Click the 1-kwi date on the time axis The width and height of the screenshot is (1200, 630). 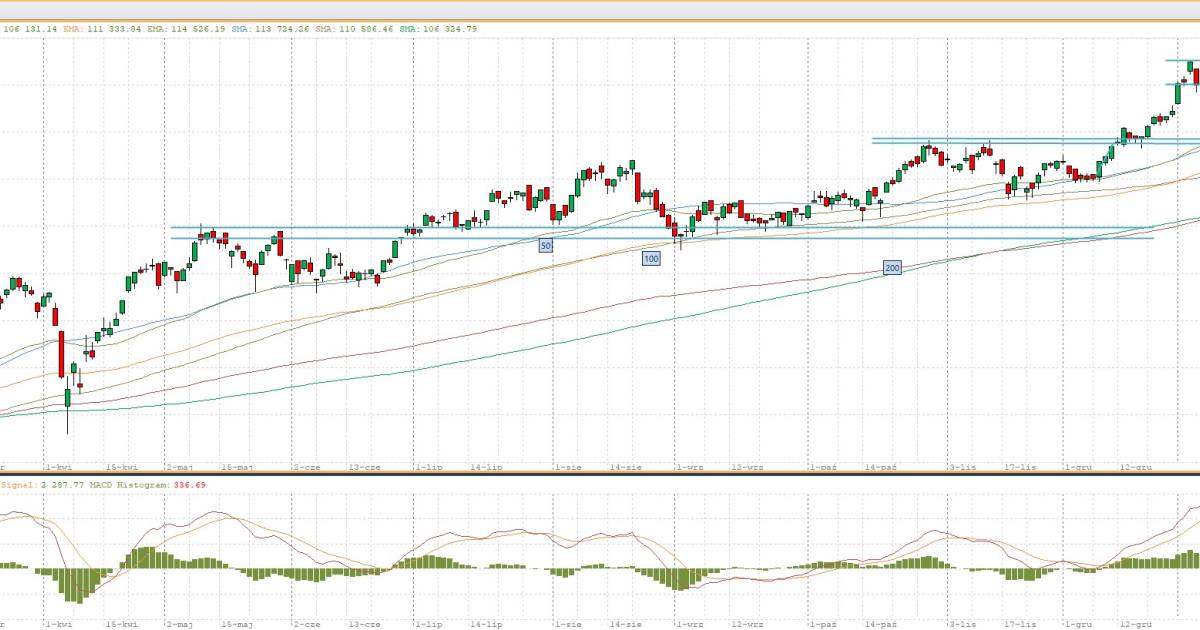click(x=57, y=467)
